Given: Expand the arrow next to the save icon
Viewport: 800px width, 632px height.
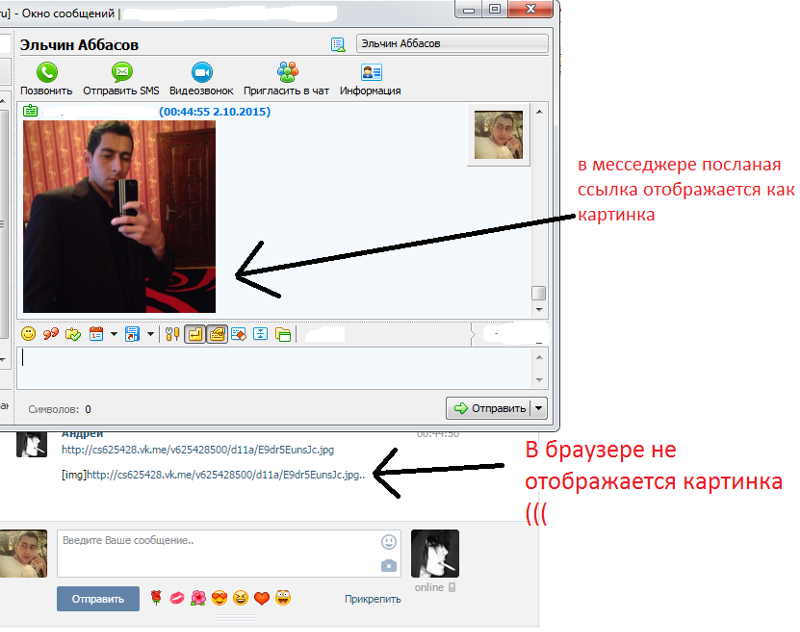Looking at the screenshot, I should tap(151, 334).
